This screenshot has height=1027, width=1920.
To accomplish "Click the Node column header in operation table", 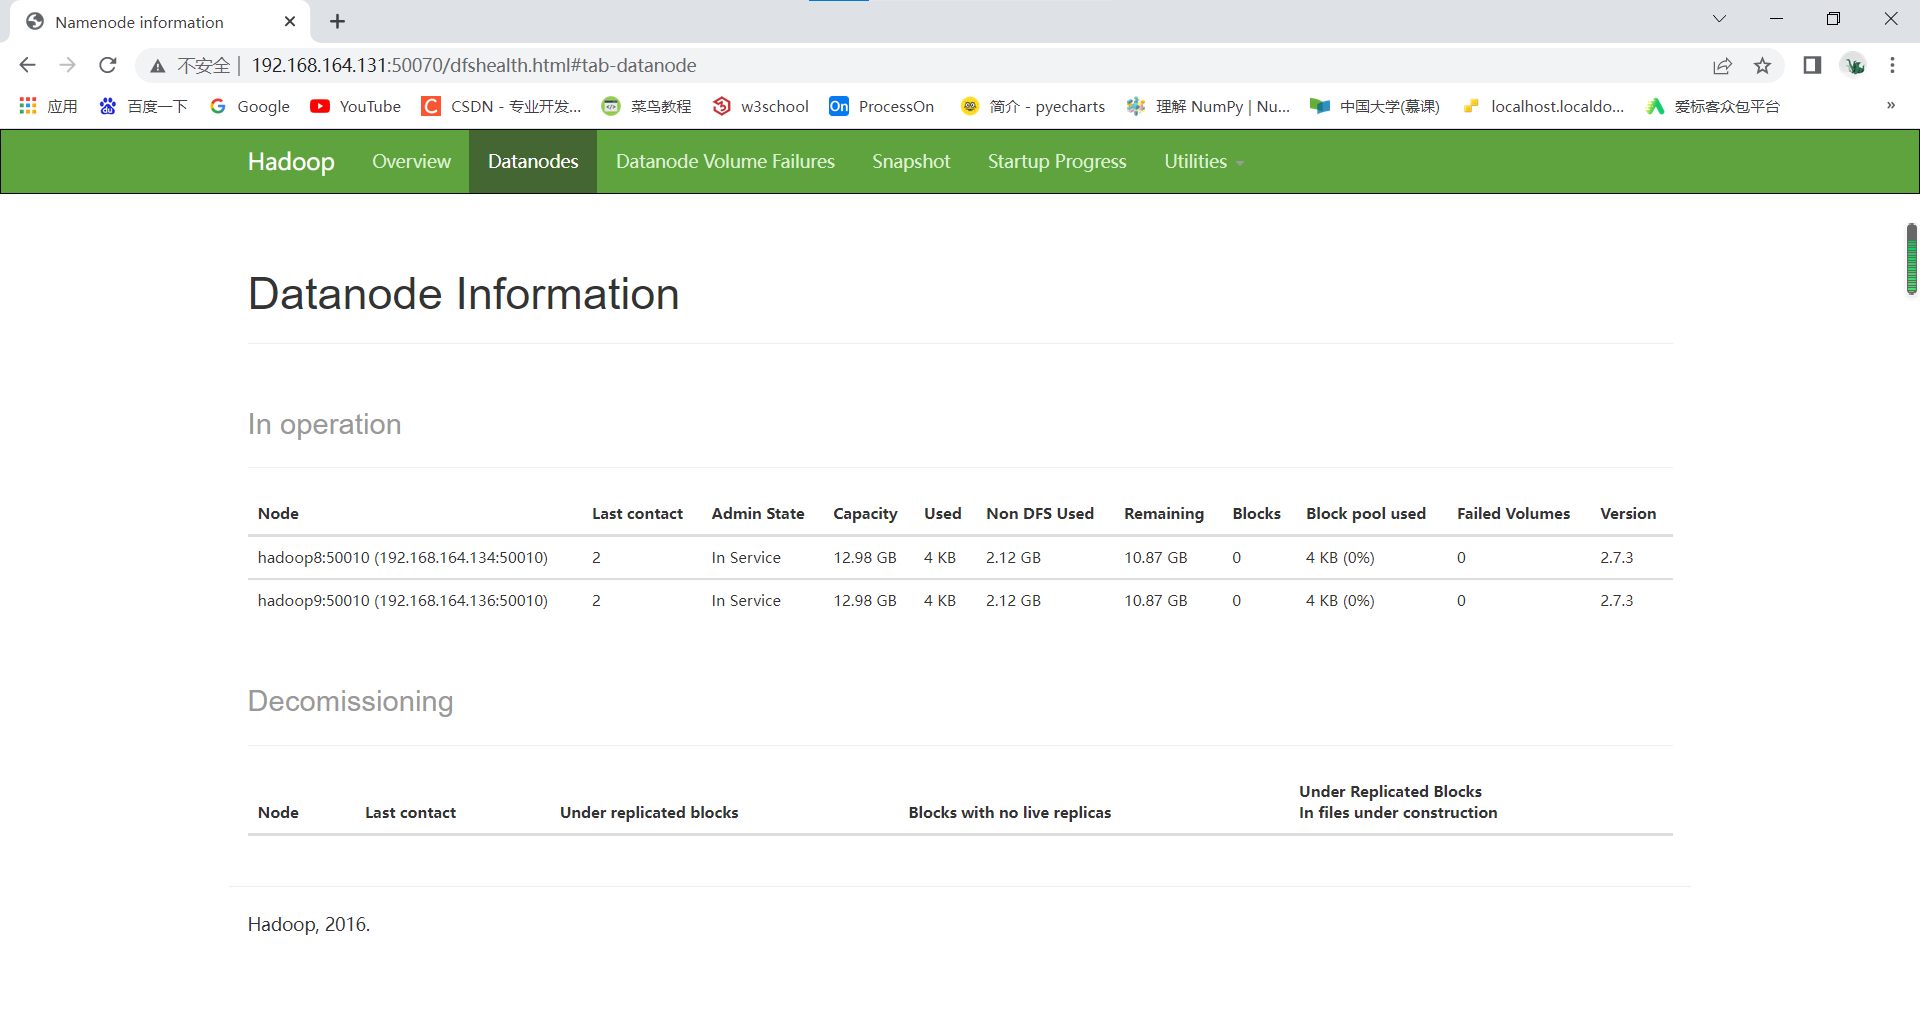I will 278,513.
